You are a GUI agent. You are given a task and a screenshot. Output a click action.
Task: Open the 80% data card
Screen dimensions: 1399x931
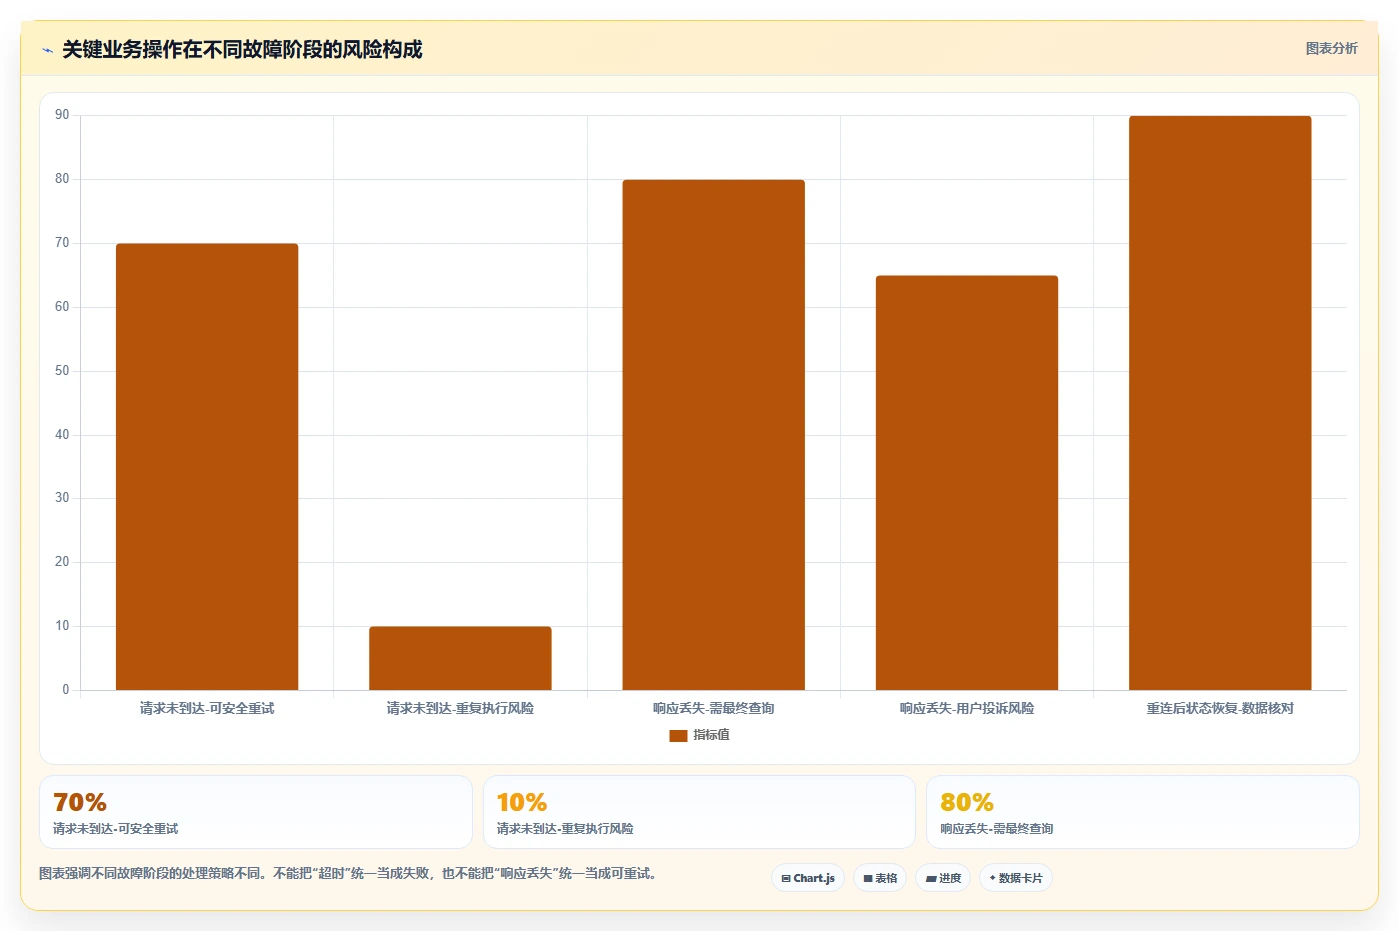pos(1143,812)
